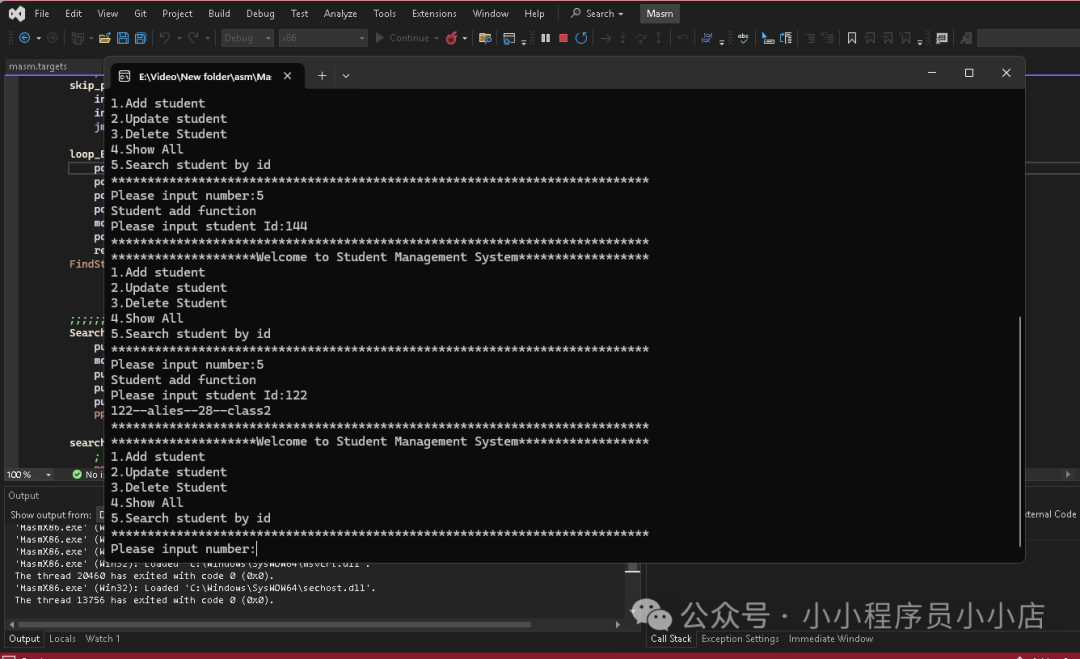Click the IntelliCode DNA-style toolbar icon
Screen dimensions: 1080x659
[707, 38]
